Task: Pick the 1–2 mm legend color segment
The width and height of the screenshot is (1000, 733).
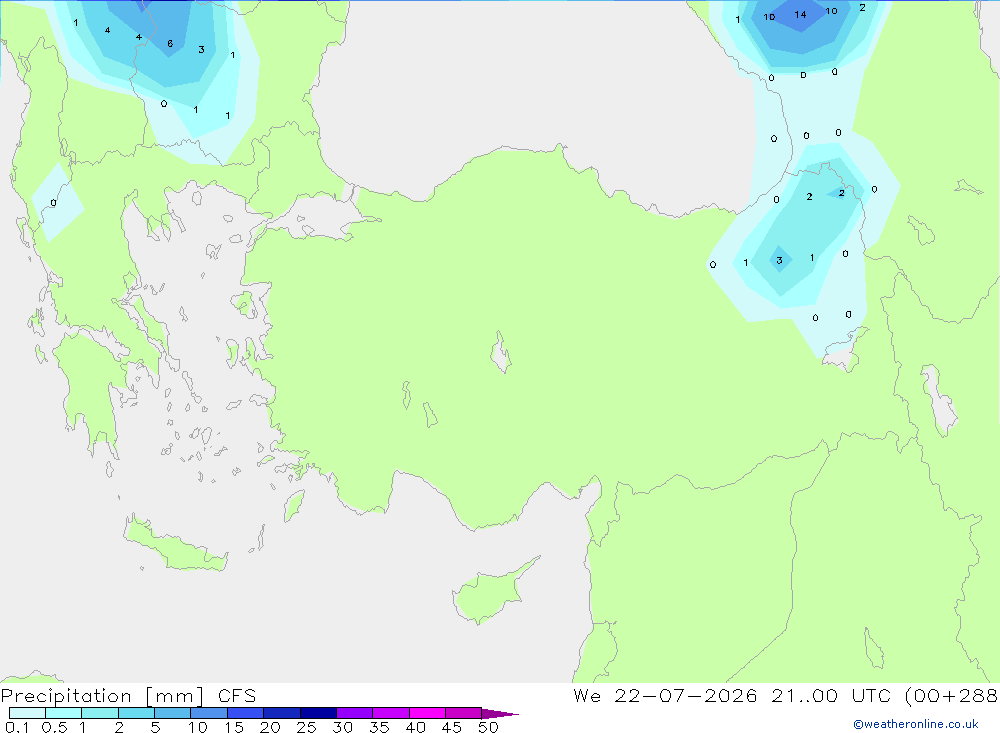Action: click(100, 713)
